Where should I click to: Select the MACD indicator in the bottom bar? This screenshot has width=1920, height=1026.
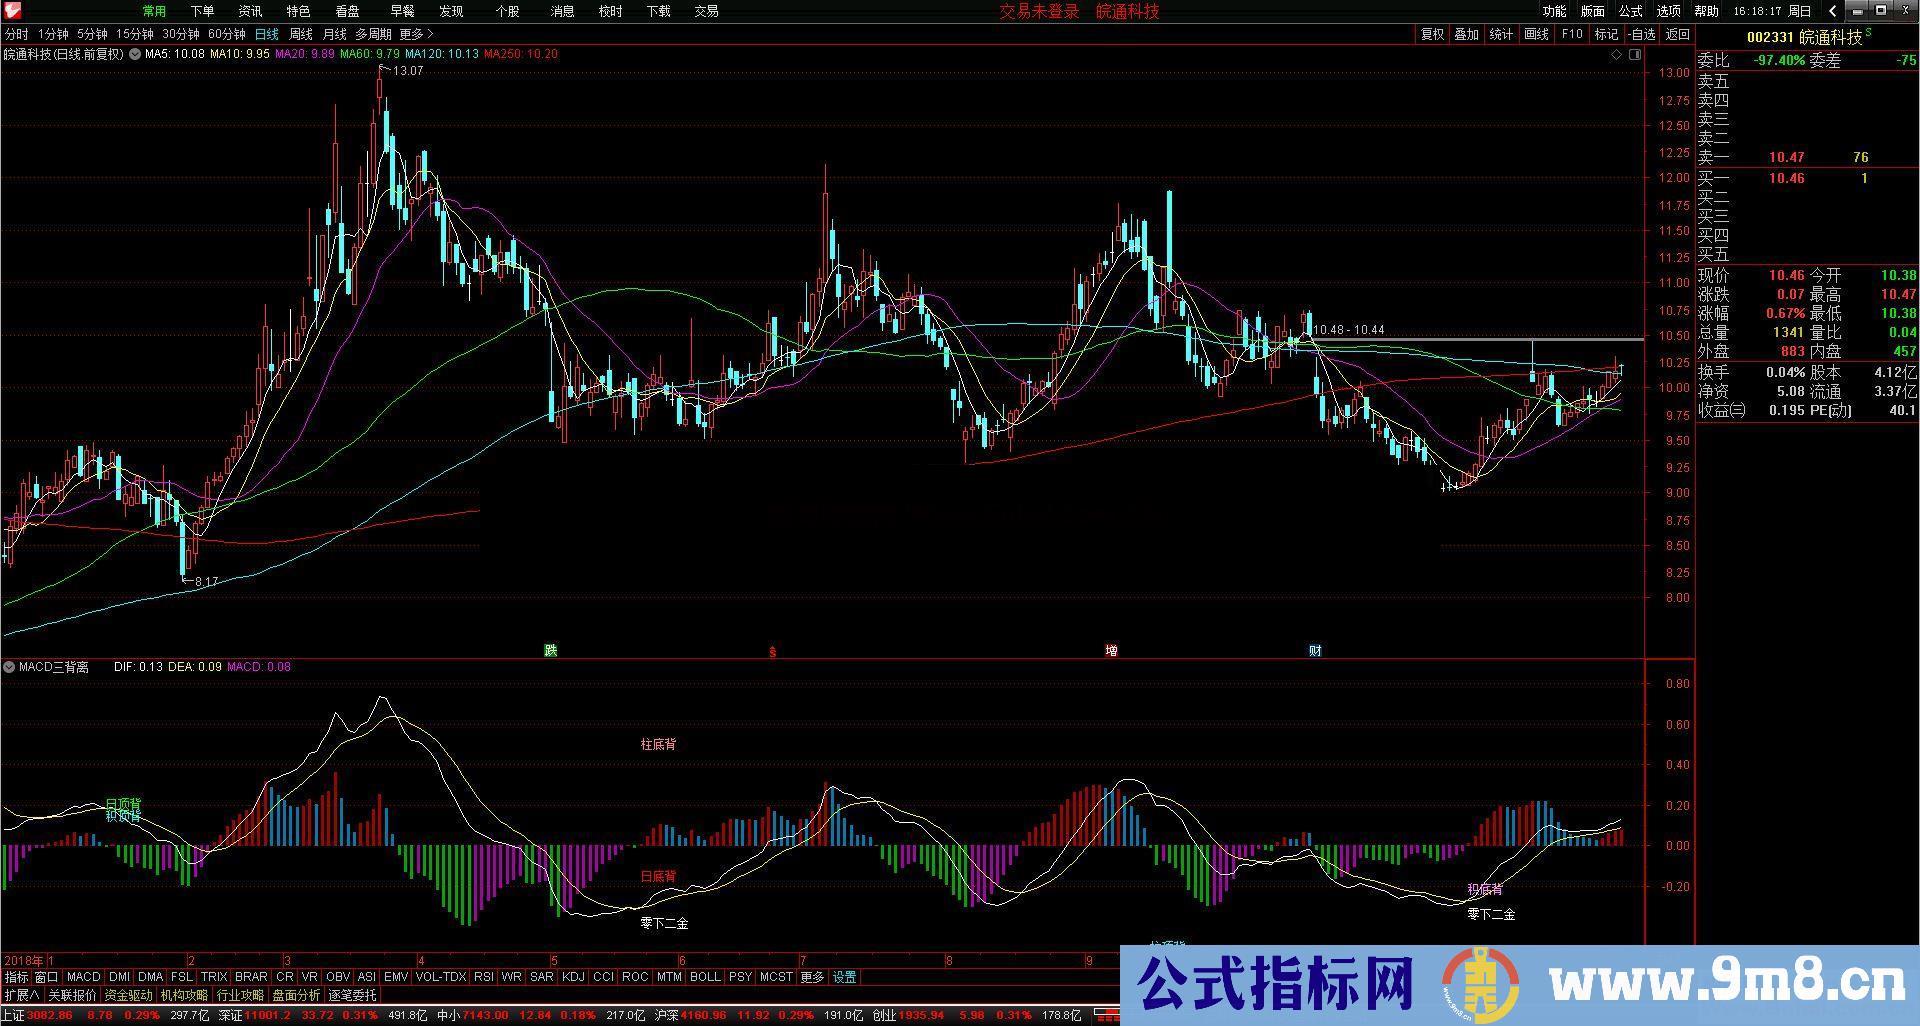coord(82,977)
